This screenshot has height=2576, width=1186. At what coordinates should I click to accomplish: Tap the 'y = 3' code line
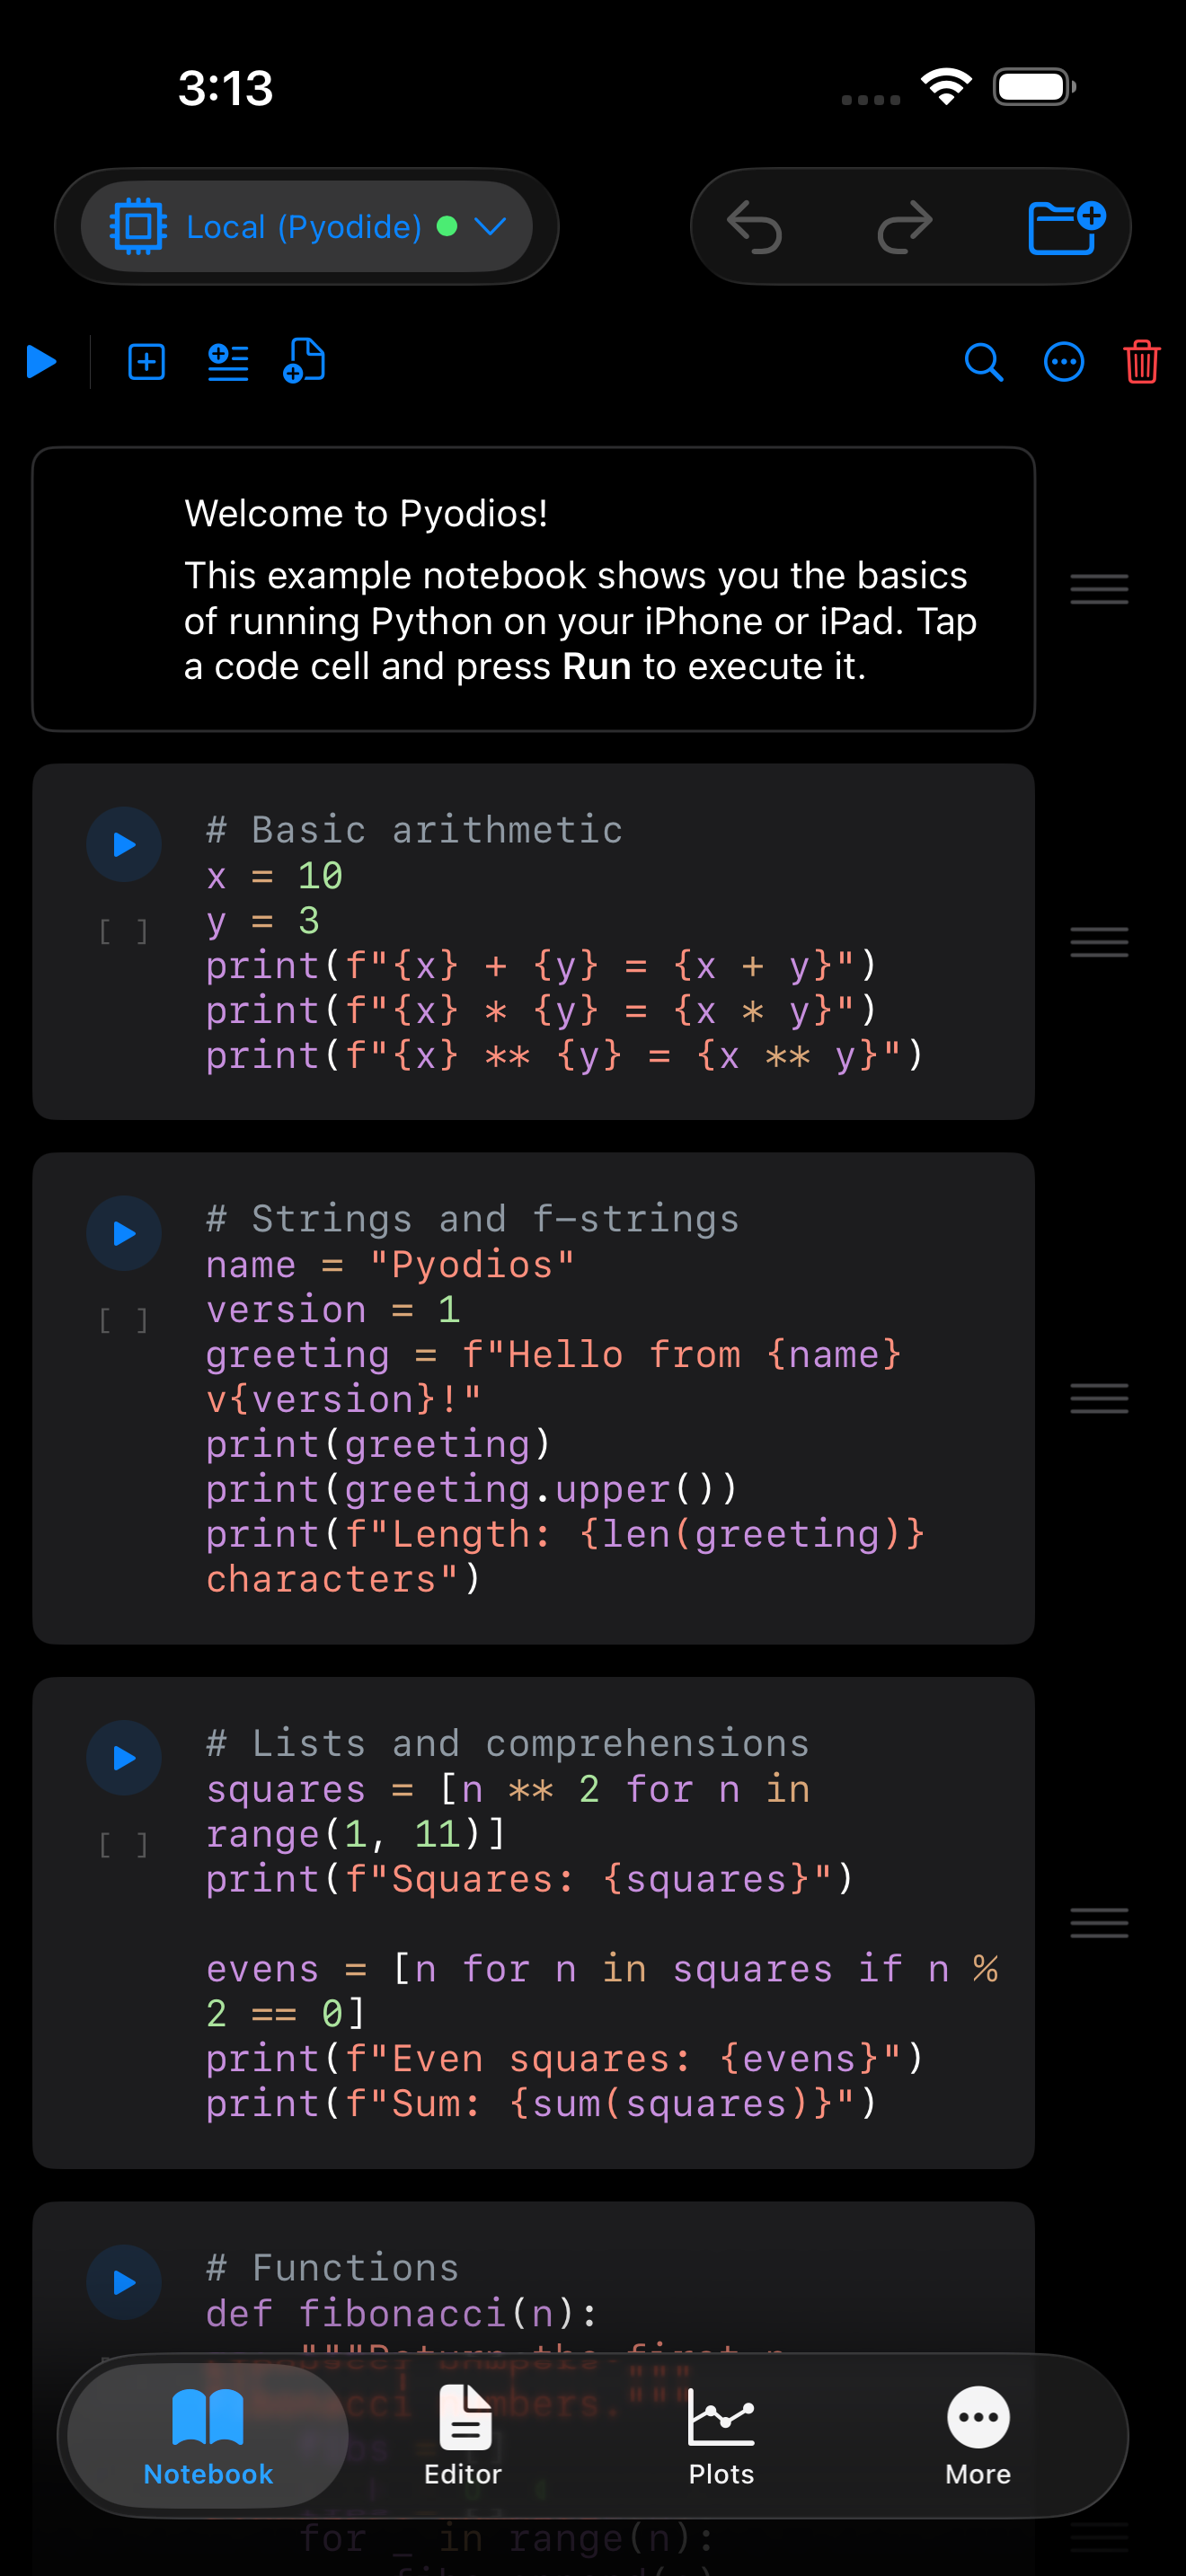(x=263, y=921)
